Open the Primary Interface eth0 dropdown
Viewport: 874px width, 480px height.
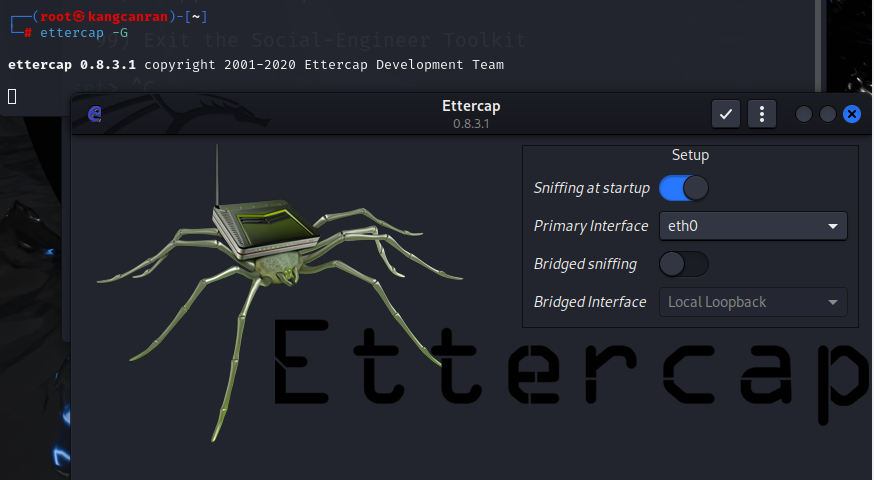[753, 226]
